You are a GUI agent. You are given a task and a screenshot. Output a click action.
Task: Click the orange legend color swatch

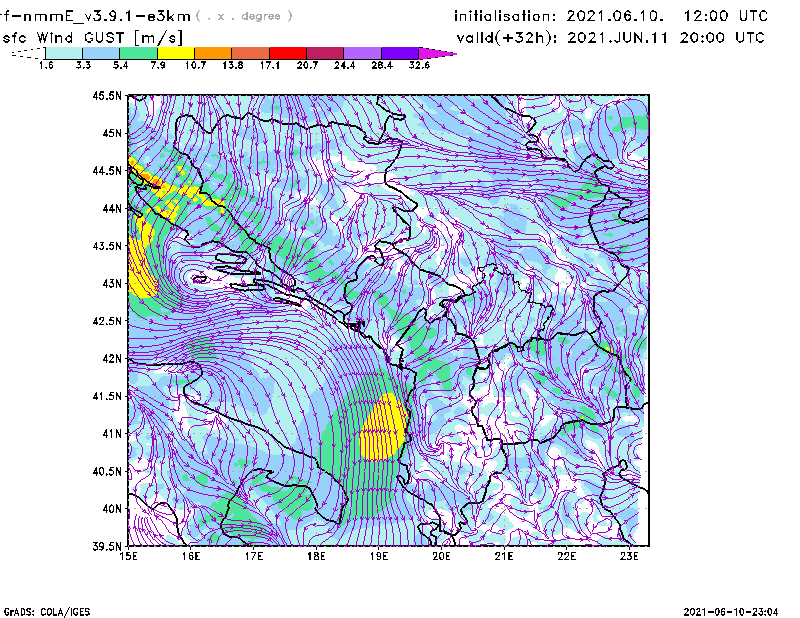(213, 53)
